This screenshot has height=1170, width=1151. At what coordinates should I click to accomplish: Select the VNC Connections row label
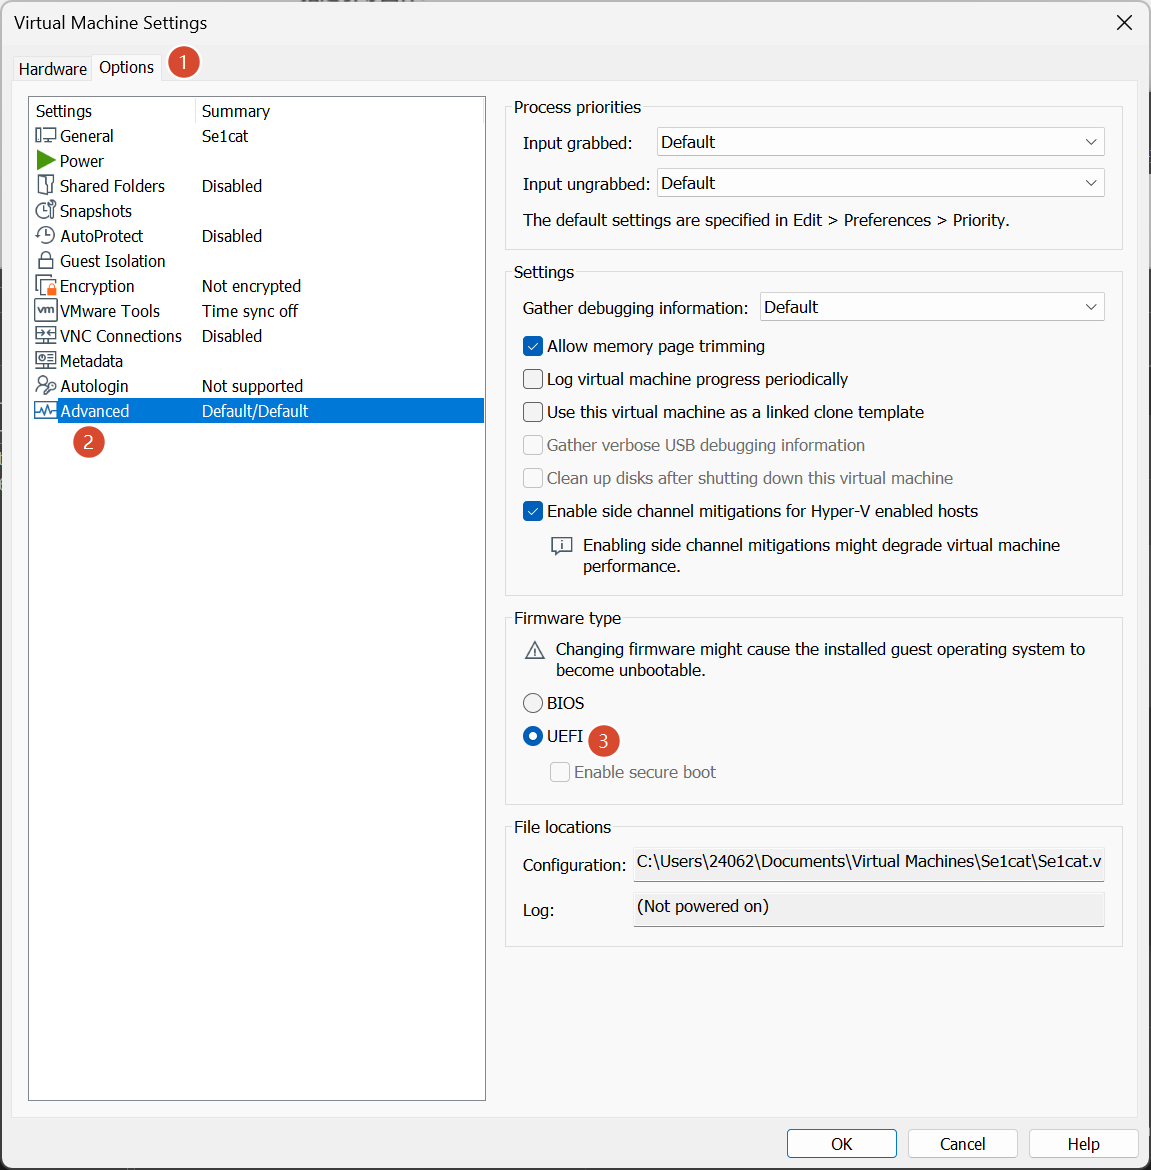point(121,336)
